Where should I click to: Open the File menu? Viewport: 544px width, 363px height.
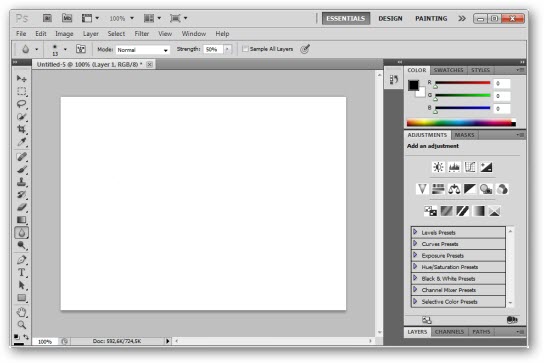[x=21, y=34]
